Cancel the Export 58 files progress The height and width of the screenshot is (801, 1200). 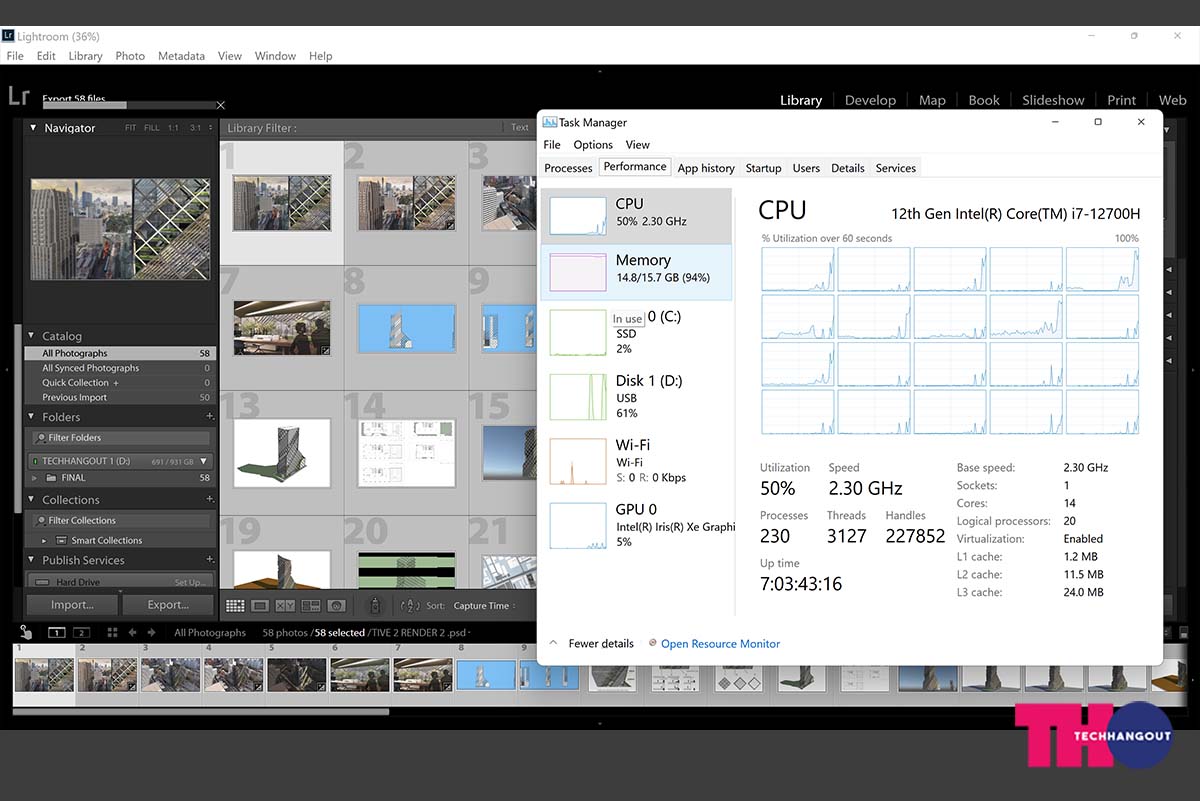click(x=221, y=105)
